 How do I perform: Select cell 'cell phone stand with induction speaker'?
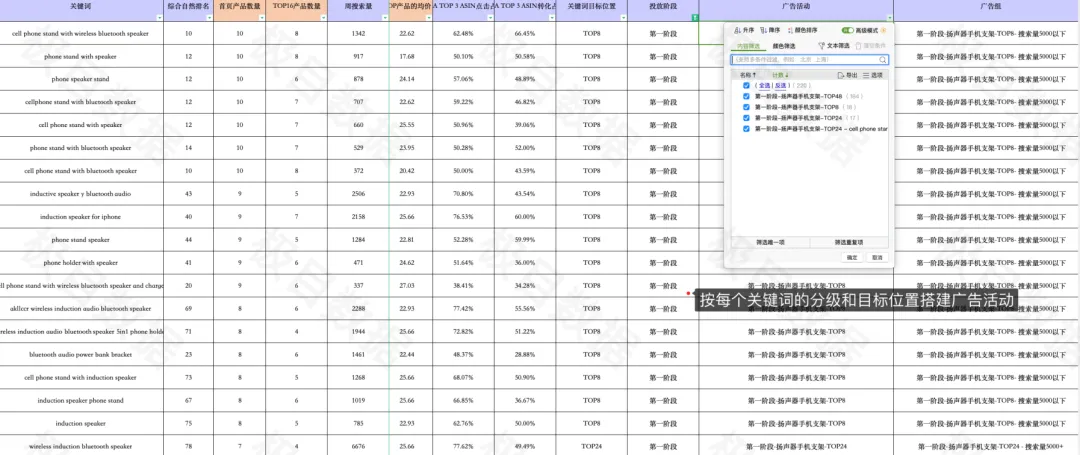pos(82,378)
